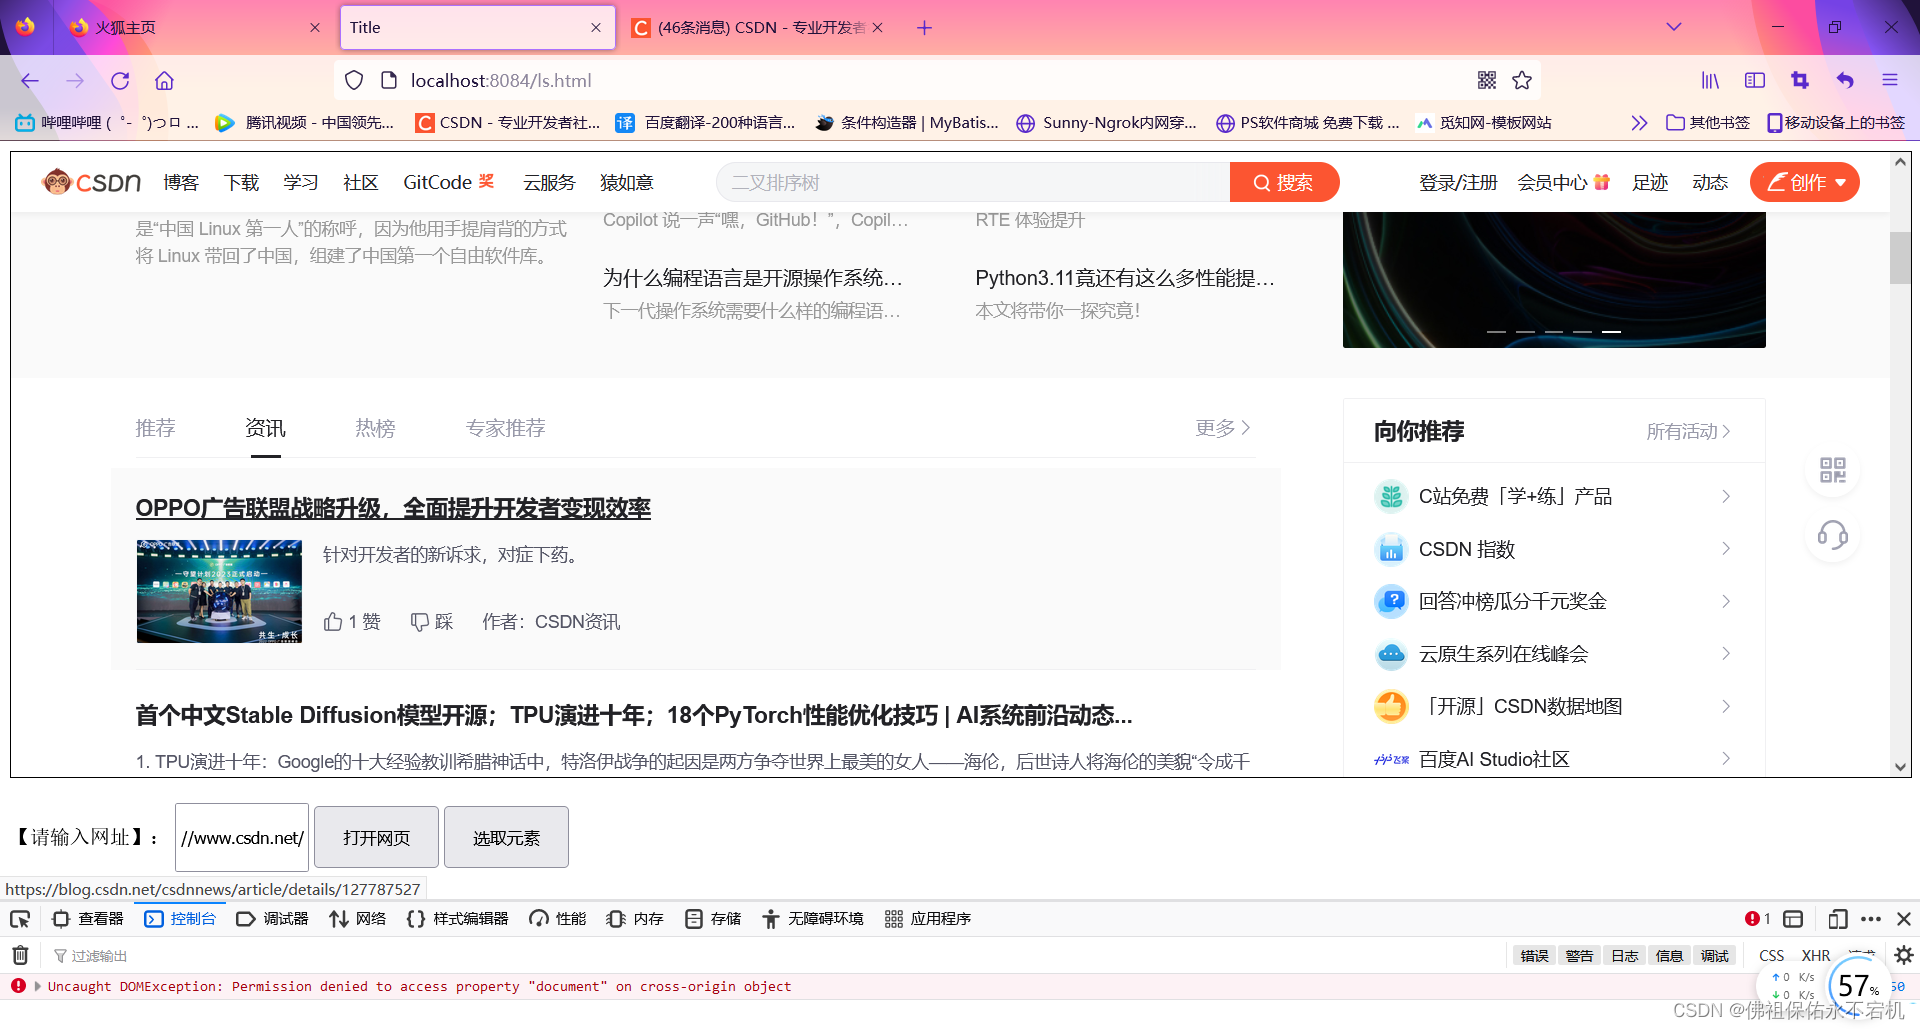The image size is (1920, 1029).
Task: Expand 更多 in the feed tabs
Action: point(1223,428)
